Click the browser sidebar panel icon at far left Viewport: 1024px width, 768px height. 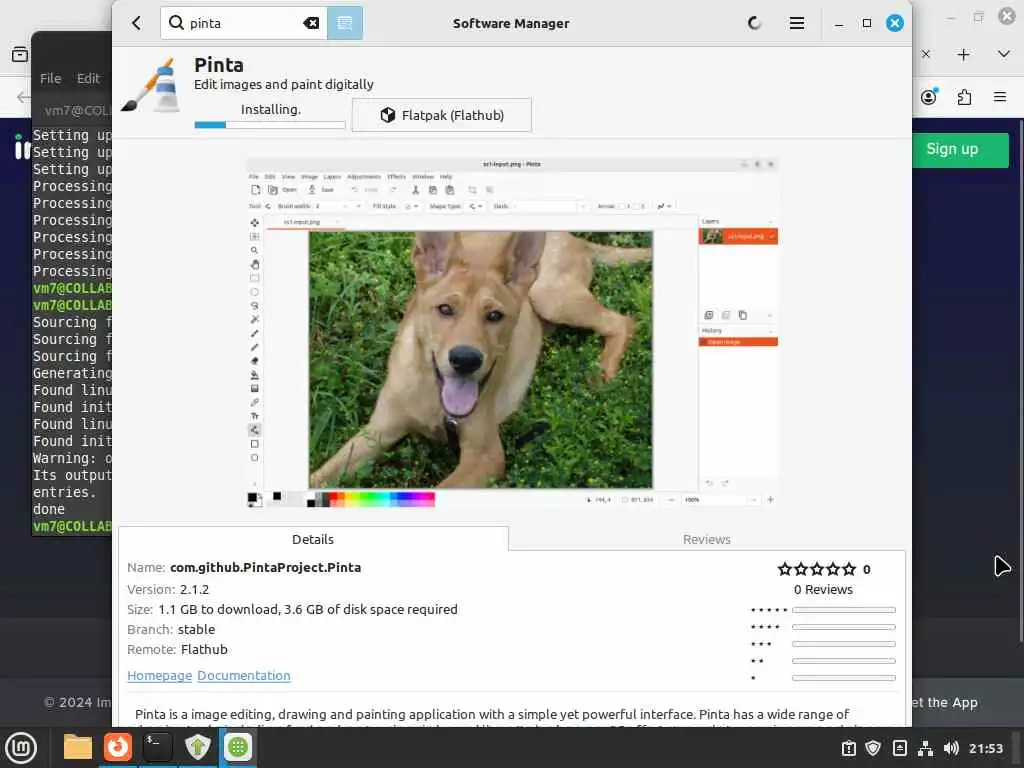(x=20, y=54)
